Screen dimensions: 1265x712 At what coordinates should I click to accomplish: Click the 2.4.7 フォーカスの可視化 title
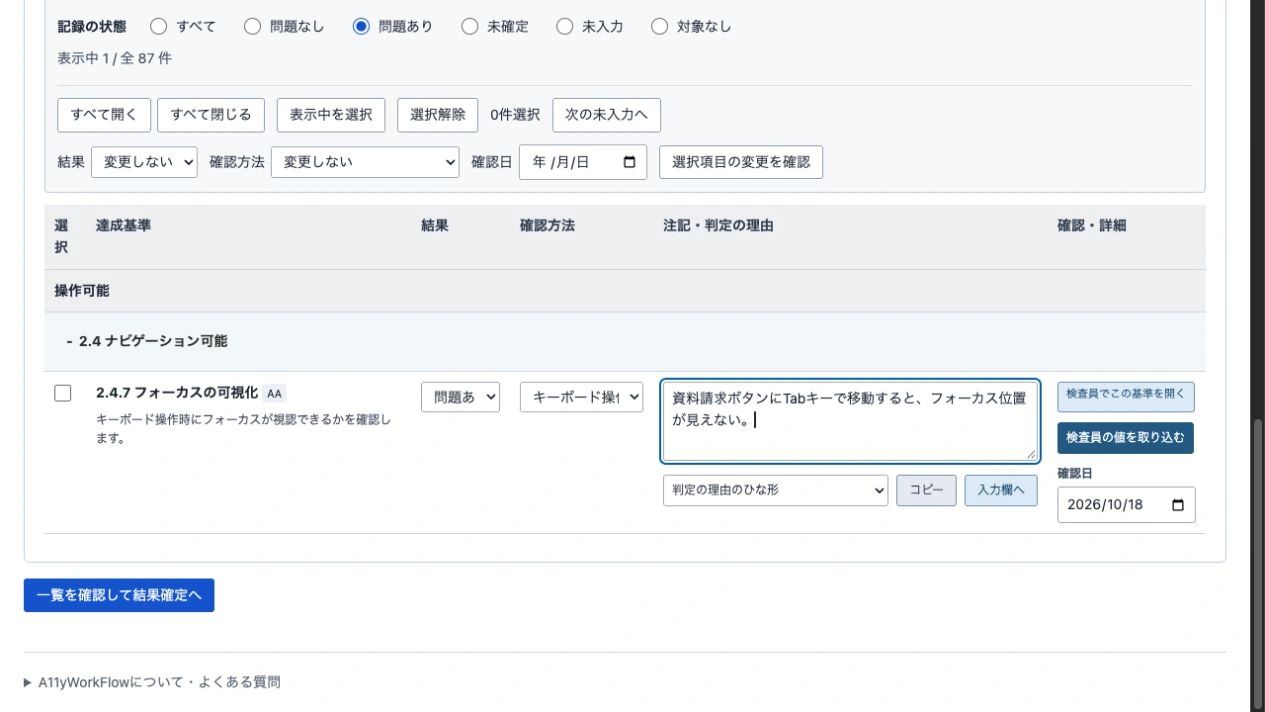pos(177,392)
